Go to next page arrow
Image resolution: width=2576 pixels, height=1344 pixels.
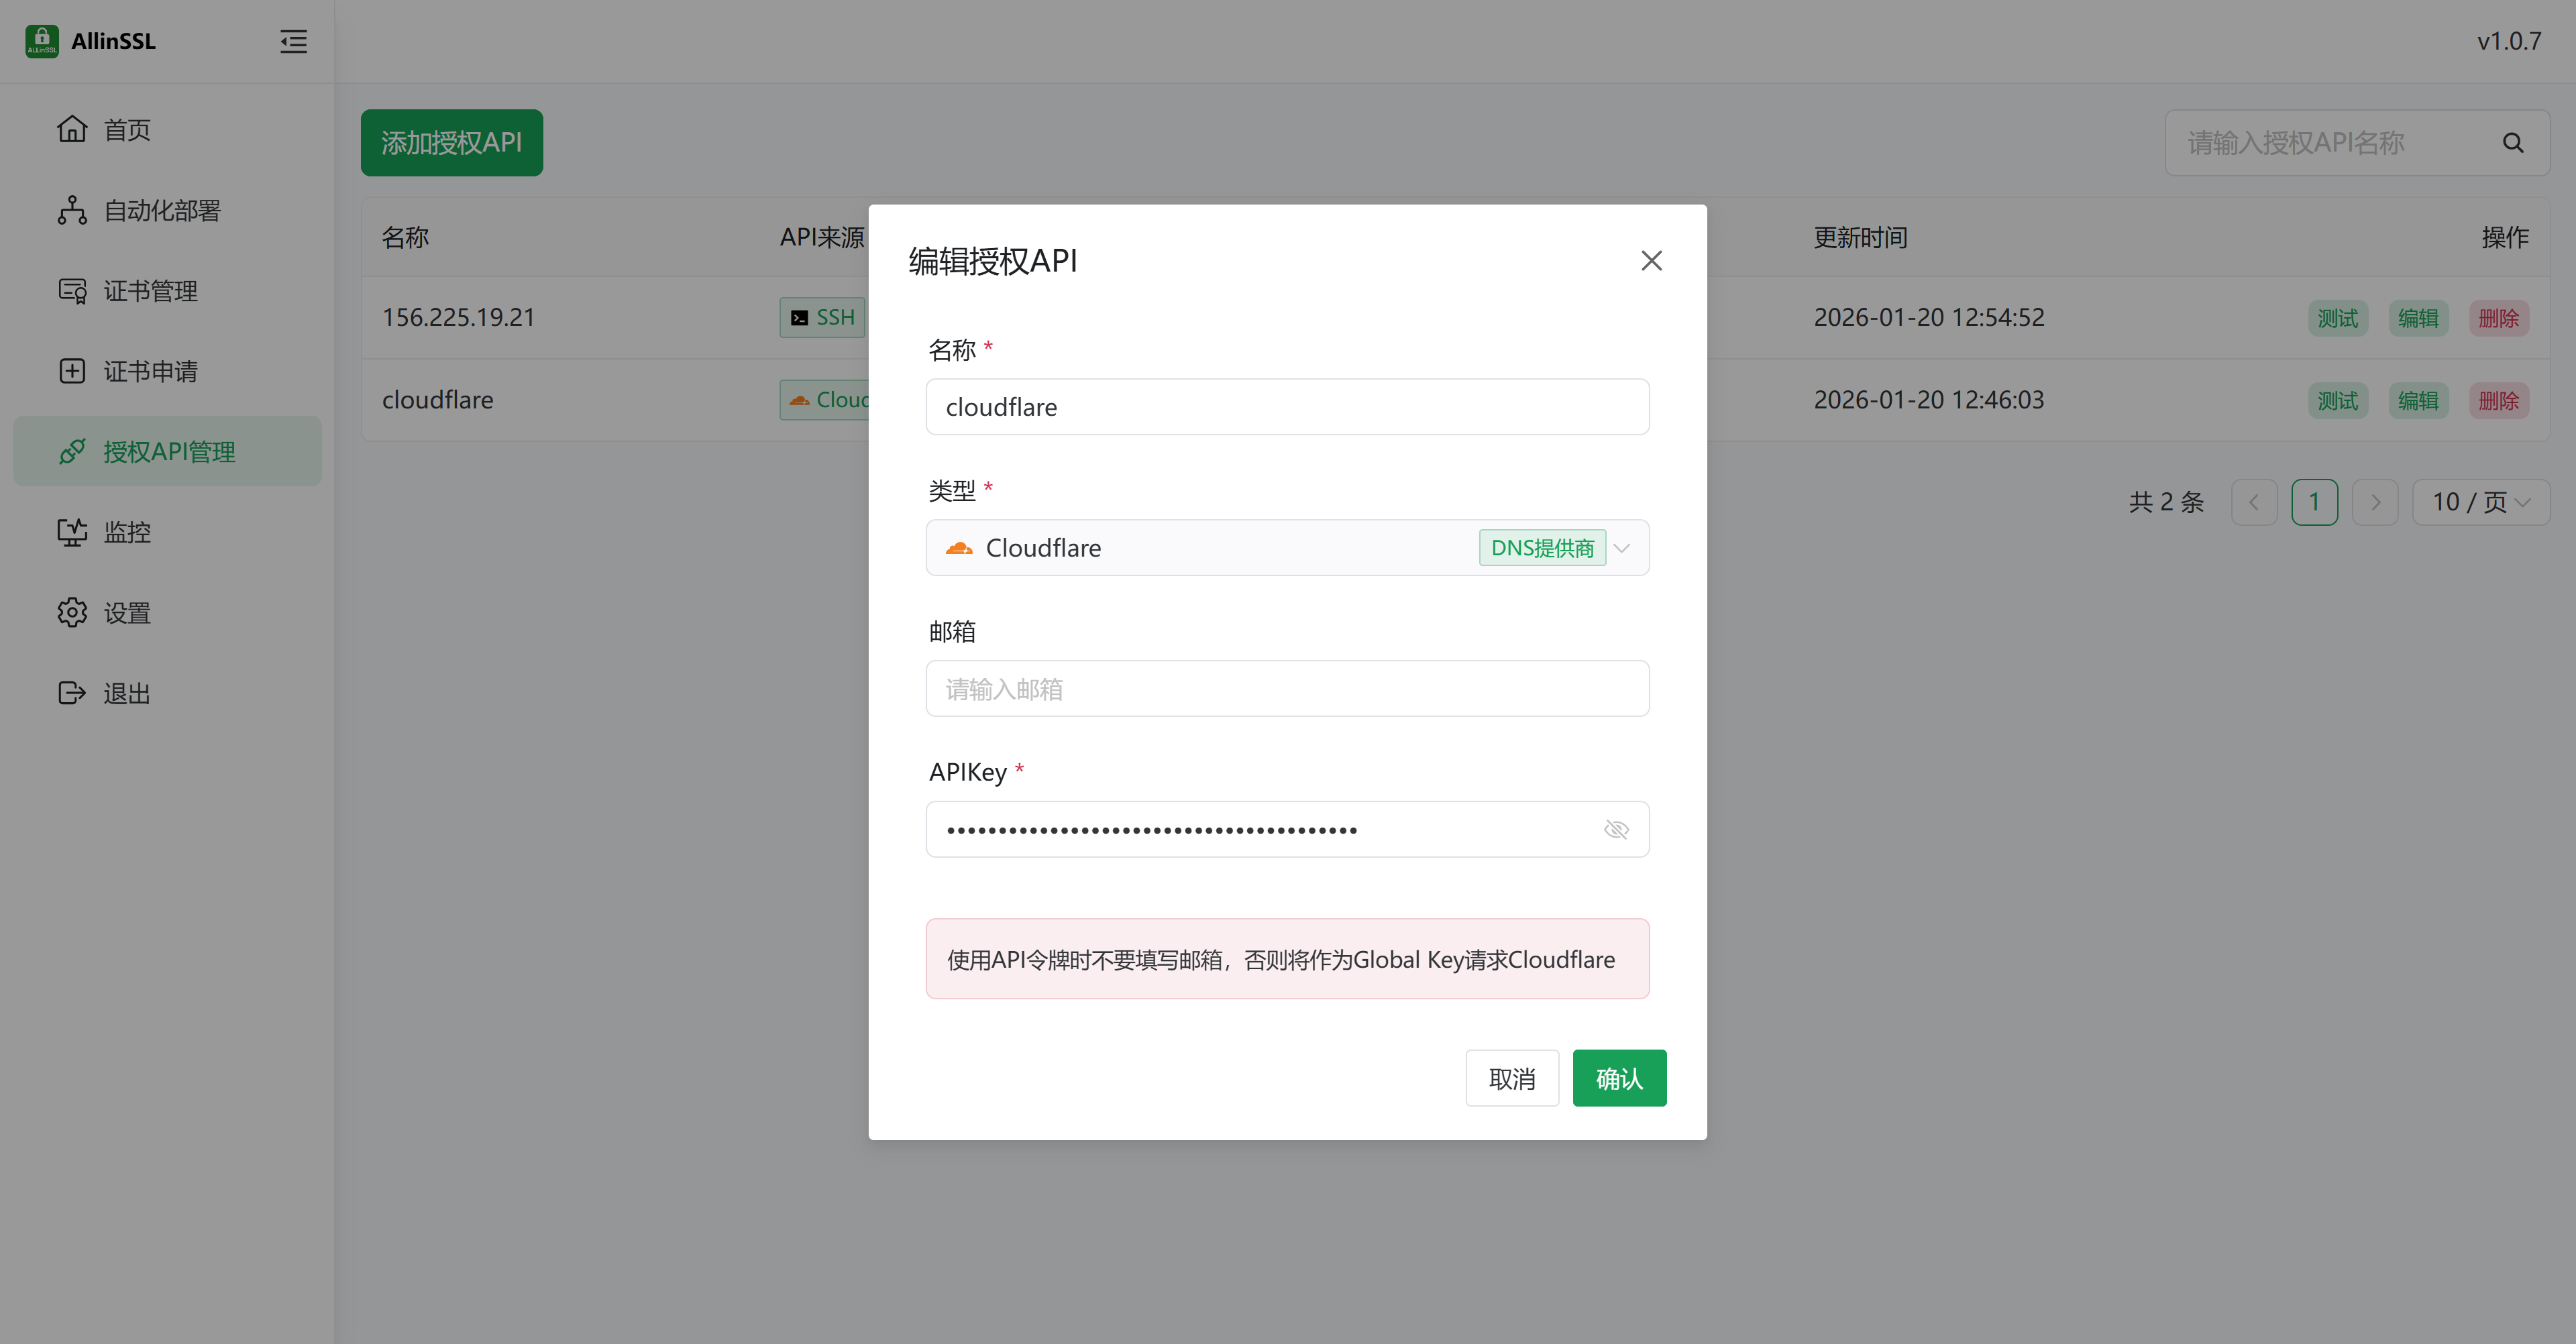[x=2375, y=502]
